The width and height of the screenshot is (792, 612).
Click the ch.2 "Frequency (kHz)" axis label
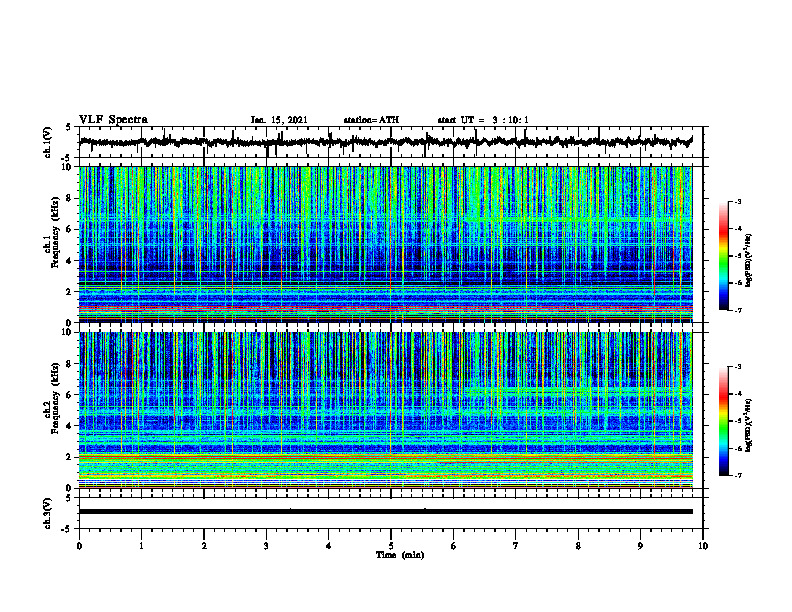tap(55, 398)
